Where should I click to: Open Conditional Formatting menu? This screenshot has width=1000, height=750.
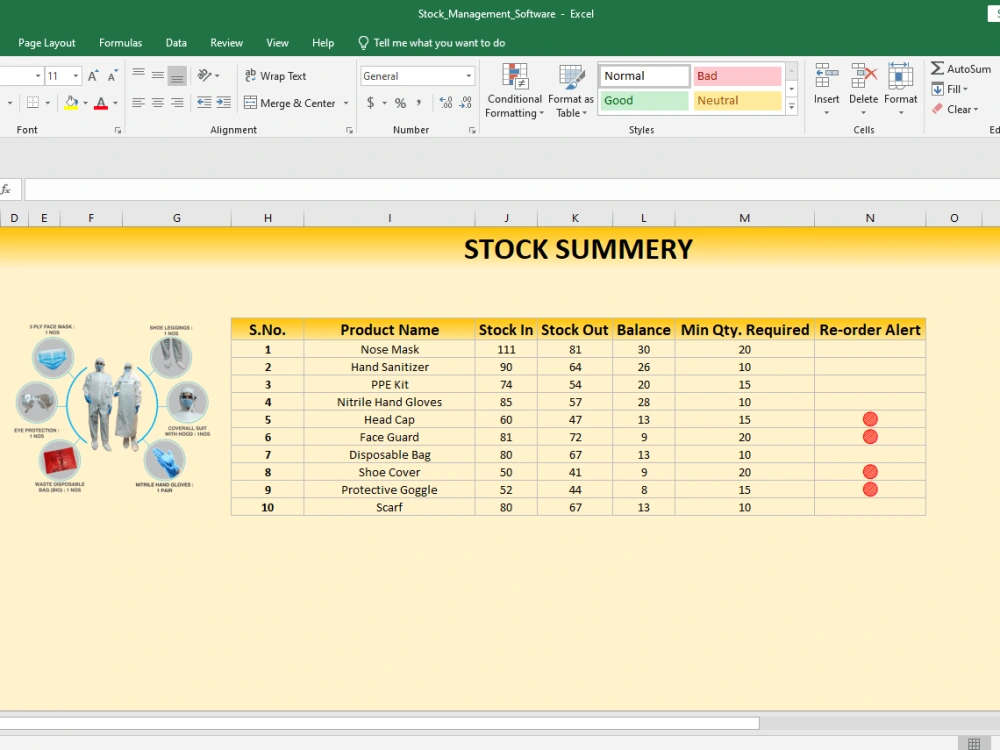(x=514, y=91)
